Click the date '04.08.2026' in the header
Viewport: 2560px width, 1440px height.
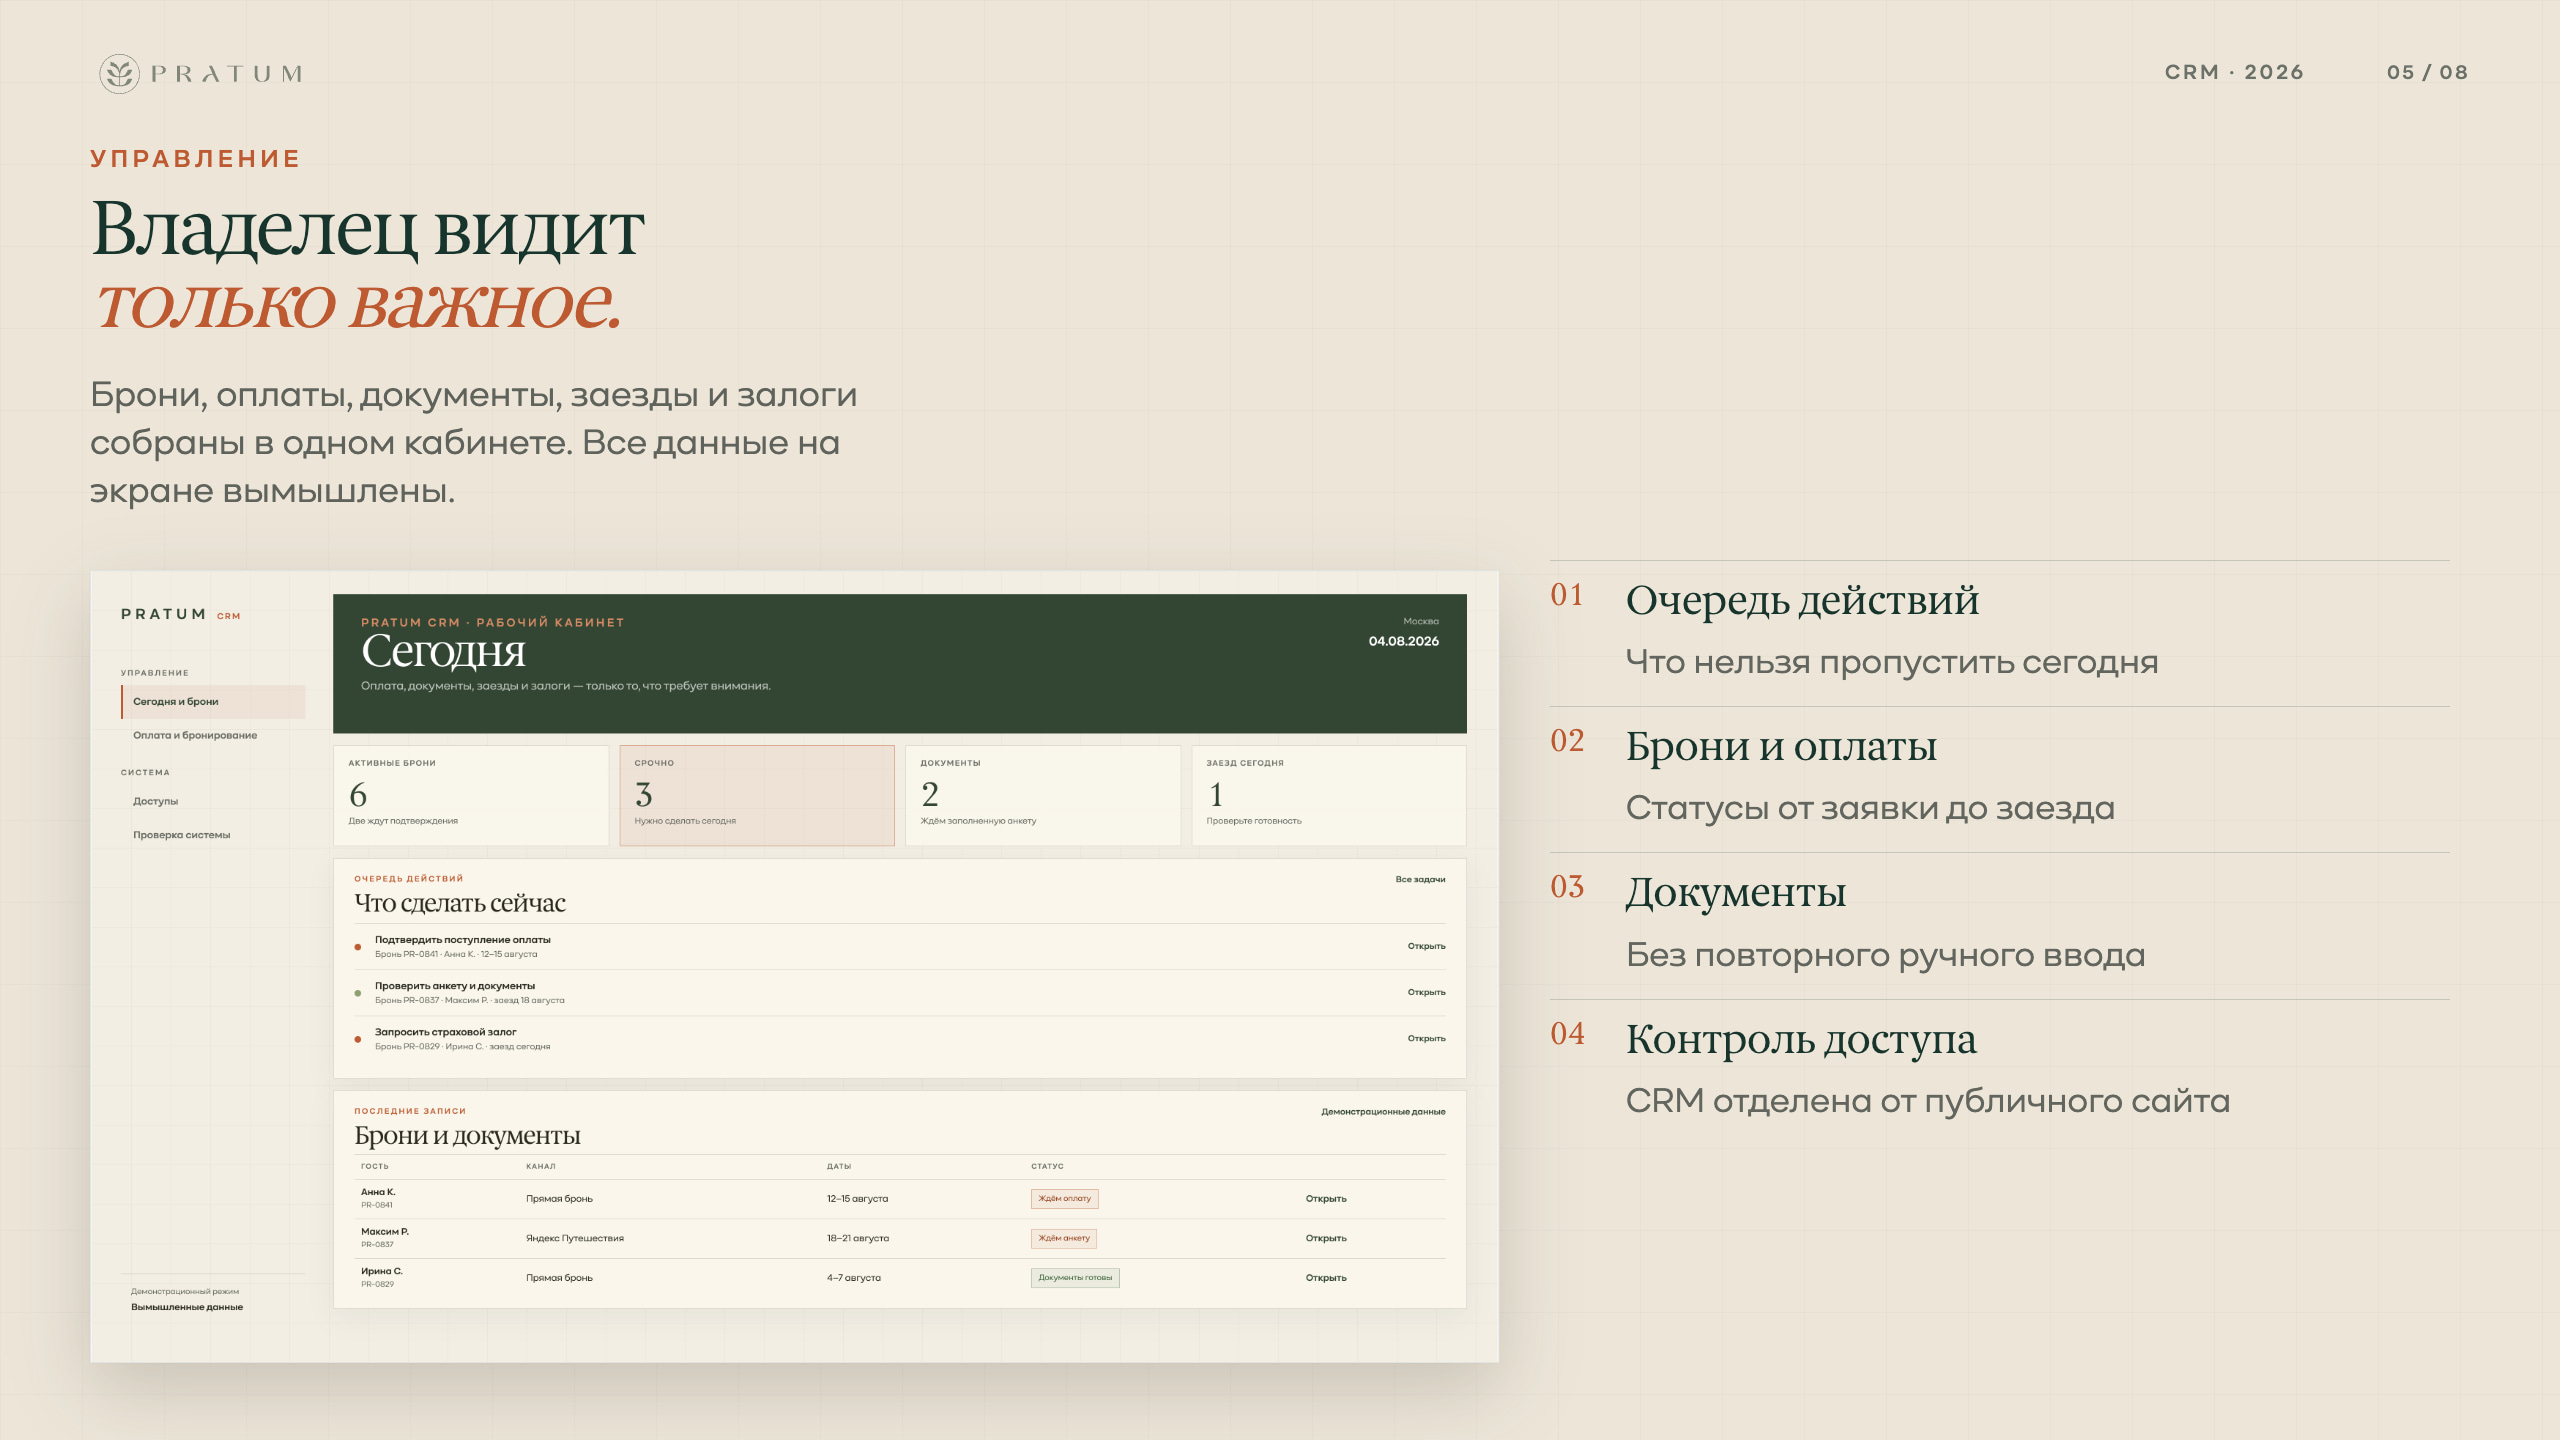pos(1404,641)
